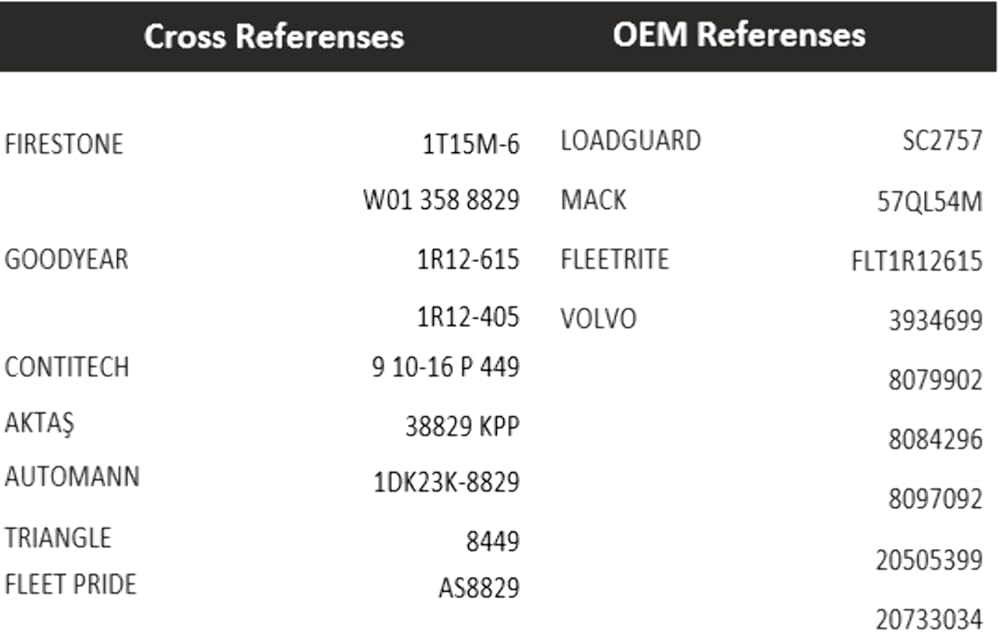Select the FIRESTONE brand label
The width and height of the screenshot is (1000, 632).
[x=64, y=144]
